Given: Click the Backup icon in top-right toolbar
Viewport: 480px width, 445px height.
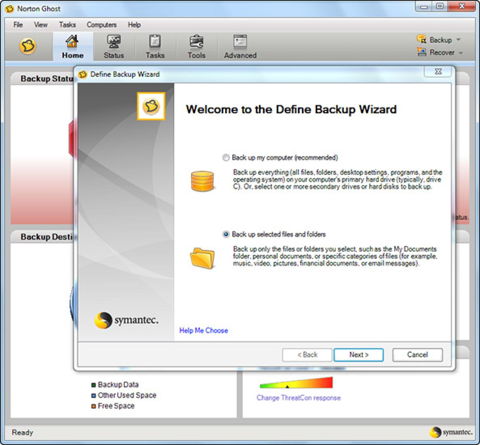Looking at the screenshot, I should coord(422,39).
